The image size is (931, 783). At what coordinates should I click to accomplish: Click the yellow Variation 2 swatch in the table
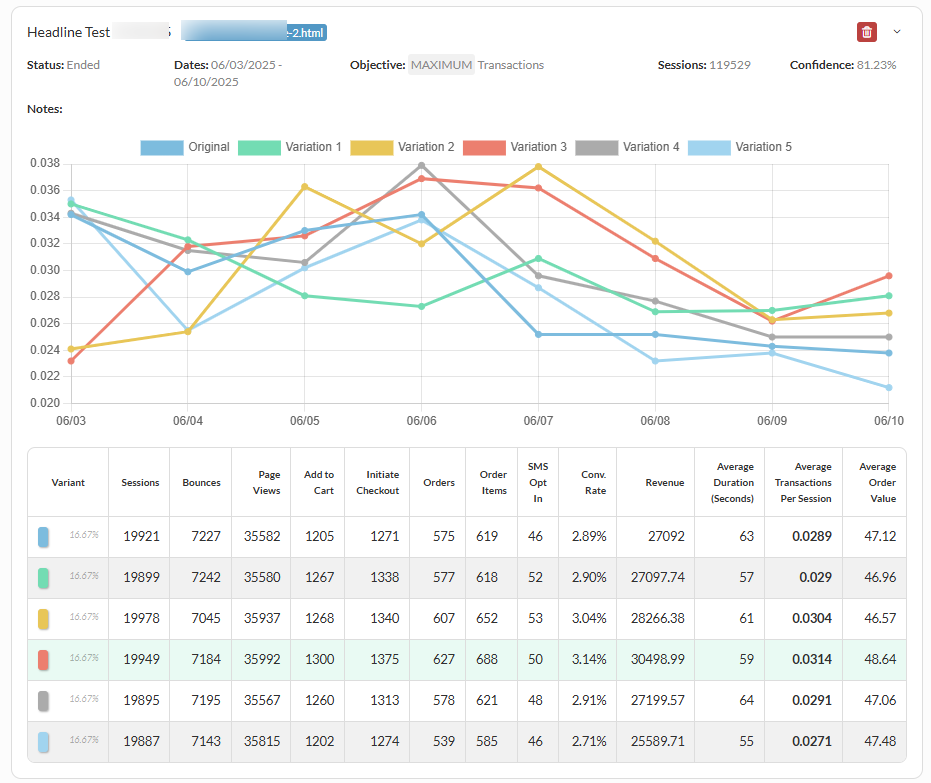43,619
